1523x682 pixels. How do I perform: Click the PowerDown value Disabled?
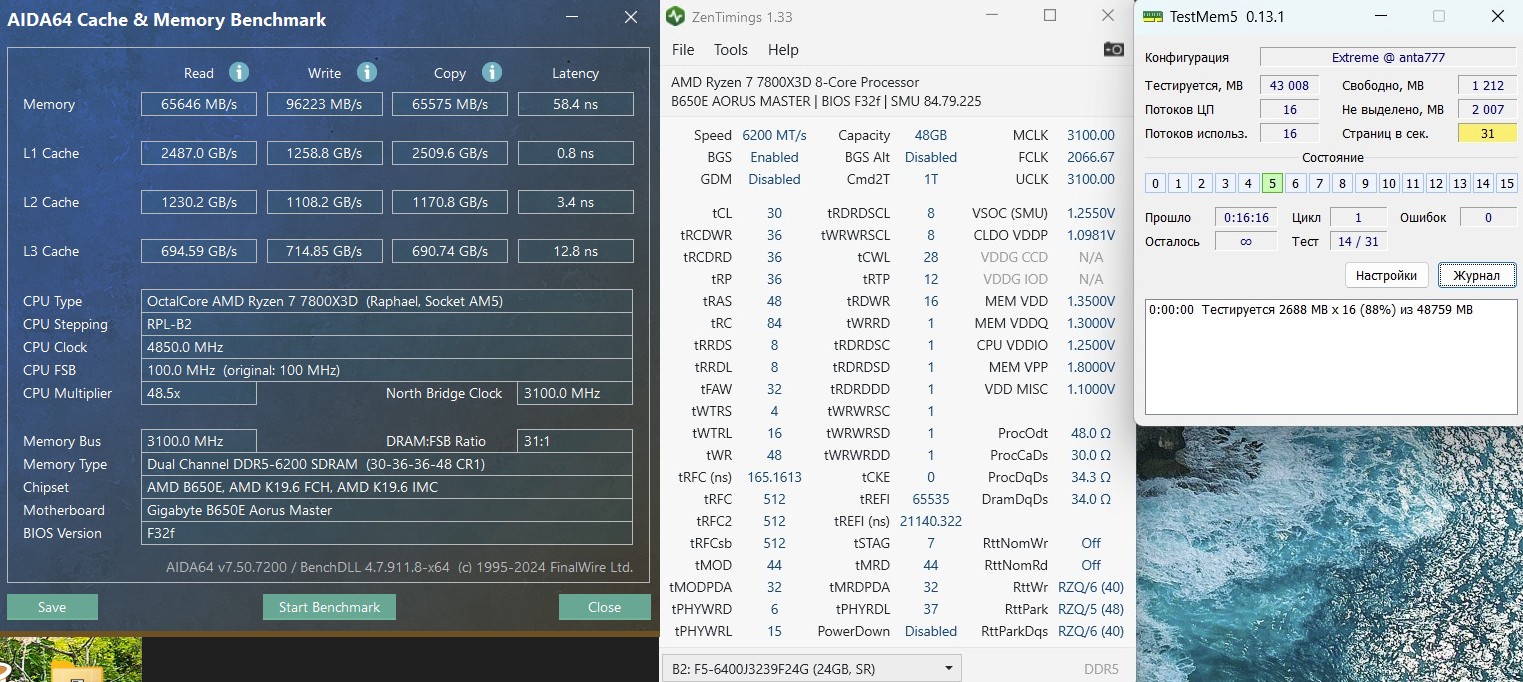pyautogui.click(x=931, y=631)
